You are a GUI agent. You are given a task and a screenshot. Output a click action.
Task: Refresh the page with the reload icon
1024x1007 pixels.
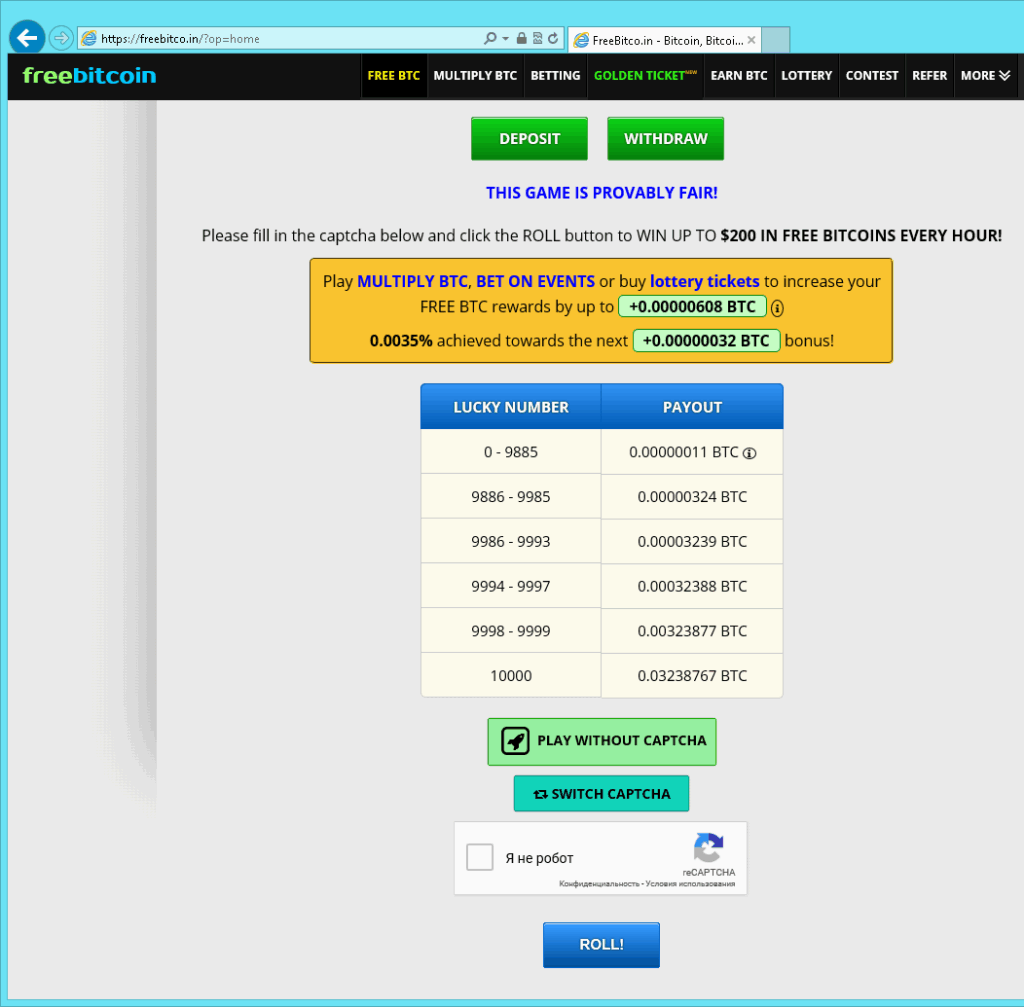pos(553,39)
